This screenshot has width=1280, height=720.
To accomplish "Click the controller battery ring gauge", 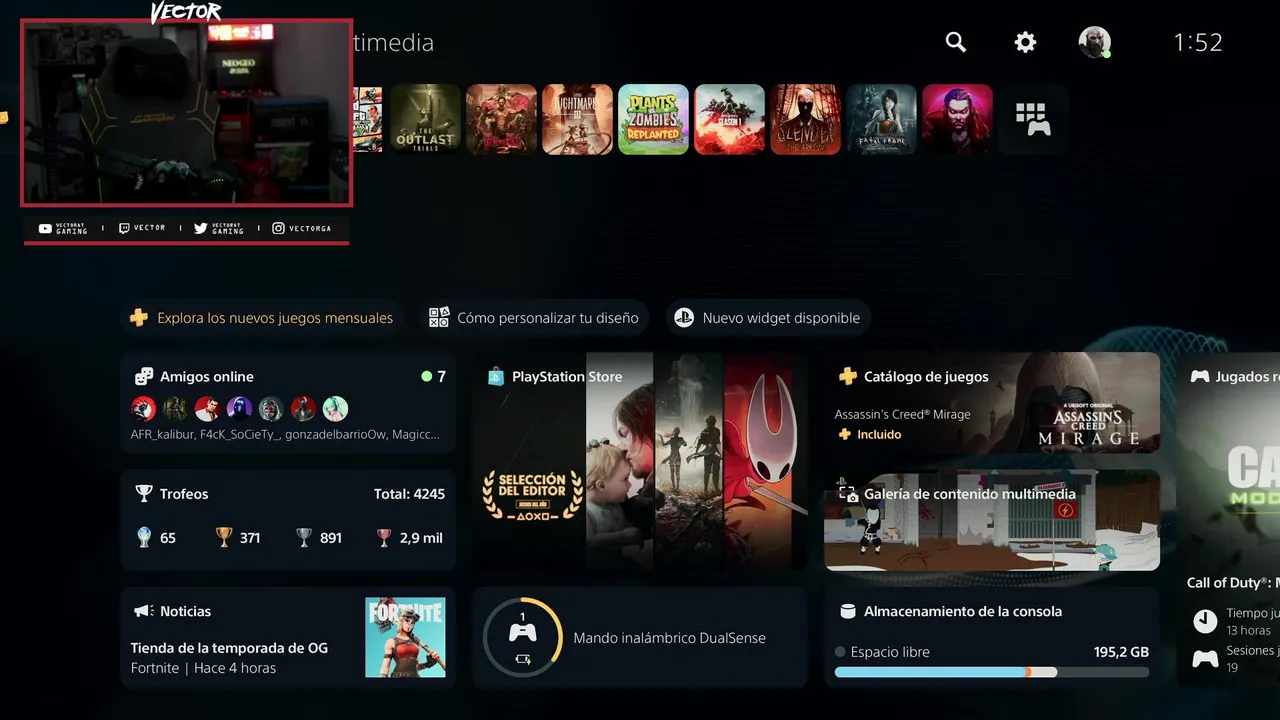I will 522,636.
